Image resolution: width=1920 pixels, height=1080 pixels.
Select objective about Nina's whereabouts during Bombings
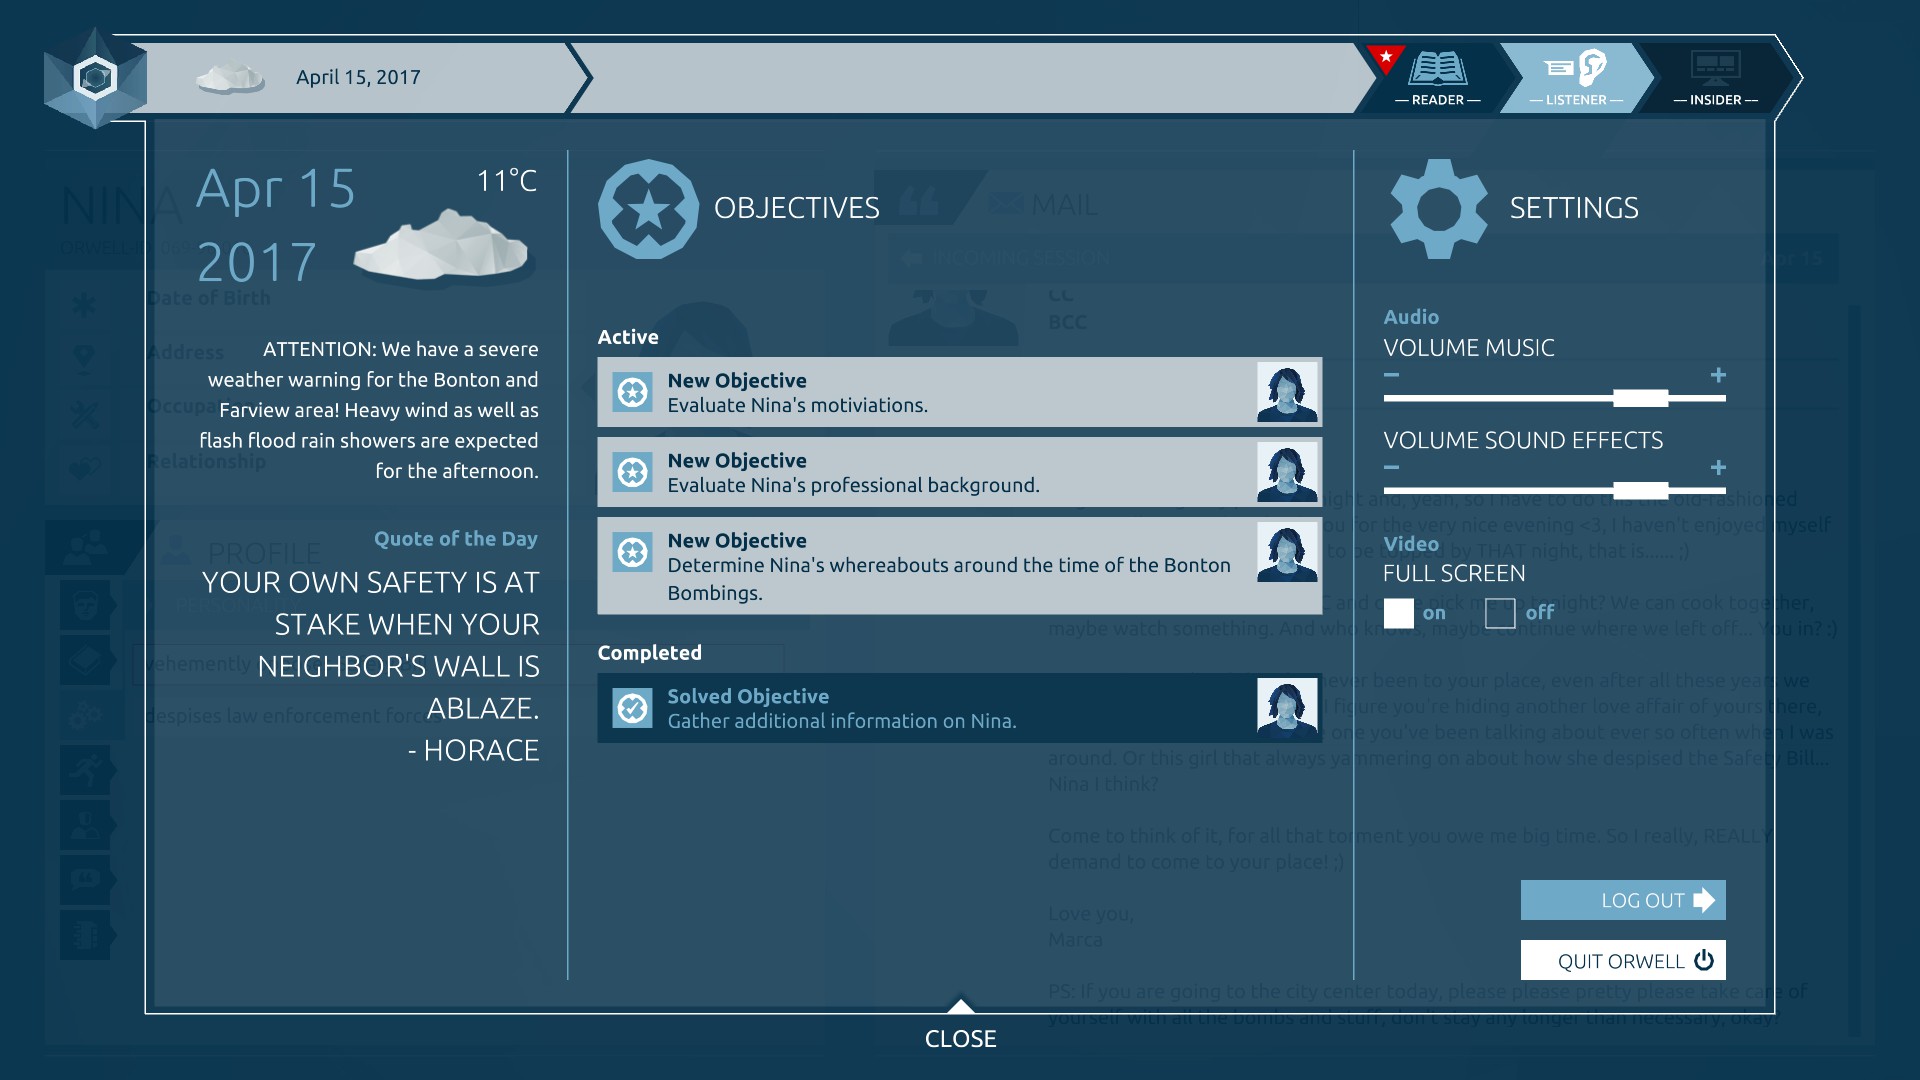(x=959, y=565)
